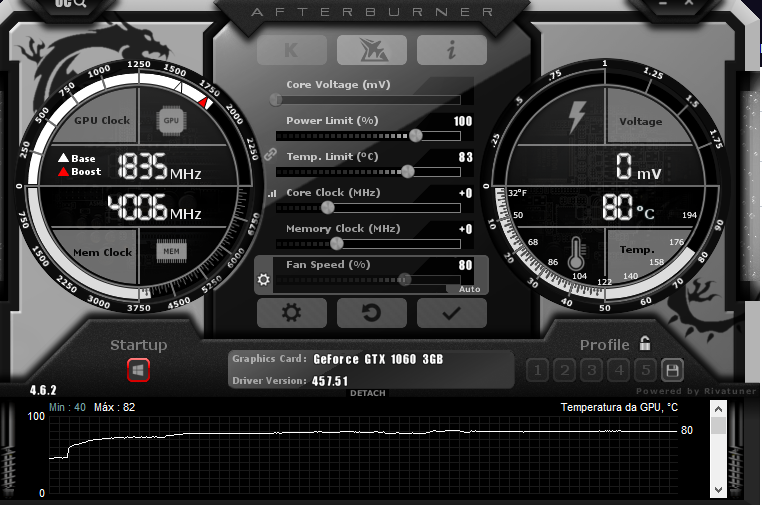Select profile slot 3
Image resolution: width=762 pixels, height=505 pixels.
pyautogui.click(x=591, y=371)
